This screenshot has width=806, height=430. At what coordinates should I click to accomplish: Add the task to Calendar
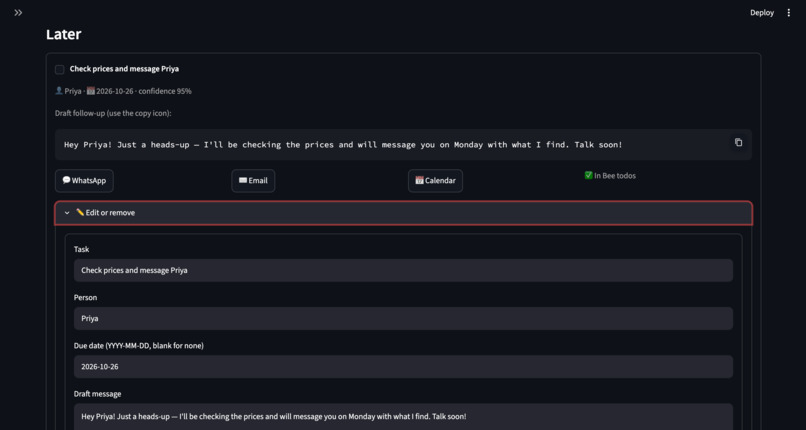(x=435, y=181)
